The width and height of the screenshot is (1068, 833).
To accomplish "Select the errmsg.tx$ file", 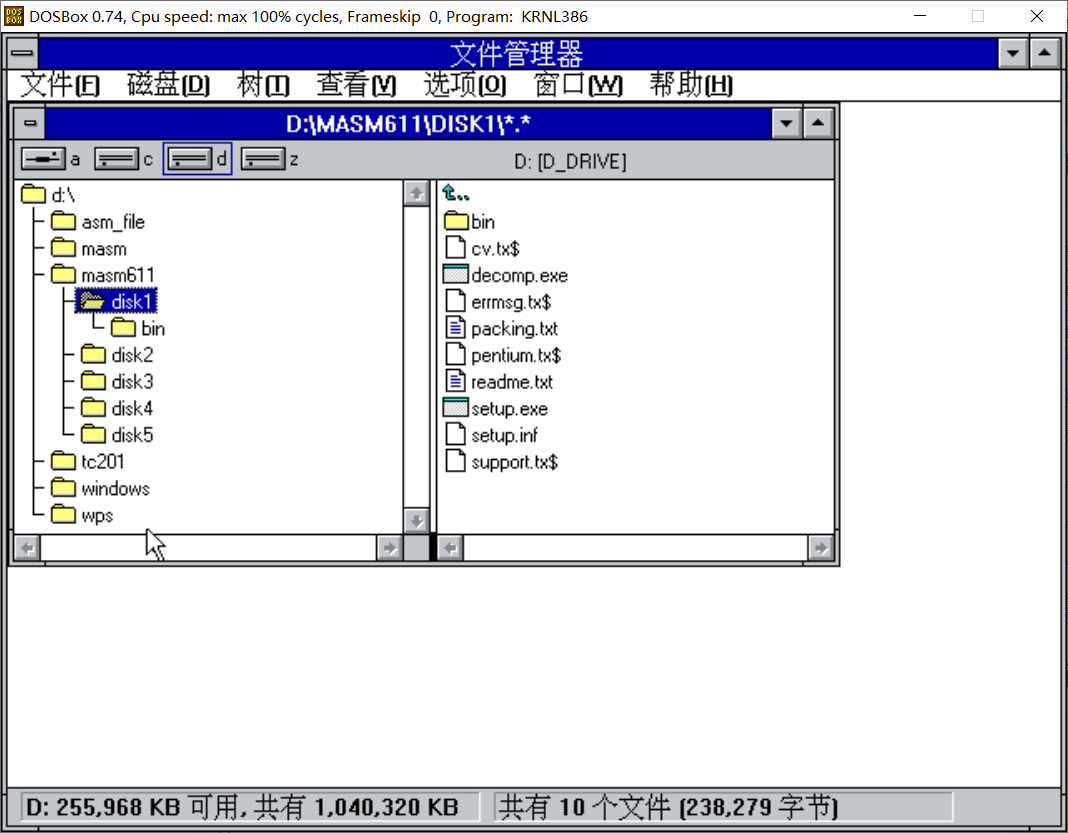I will [x=498, y=302].
